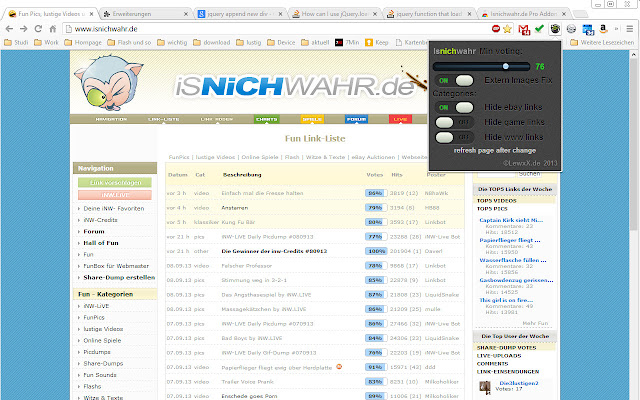Viewport: 640px width, 400px height.
Task: Bookmark this page with the star icon
Action: point(507,29)
